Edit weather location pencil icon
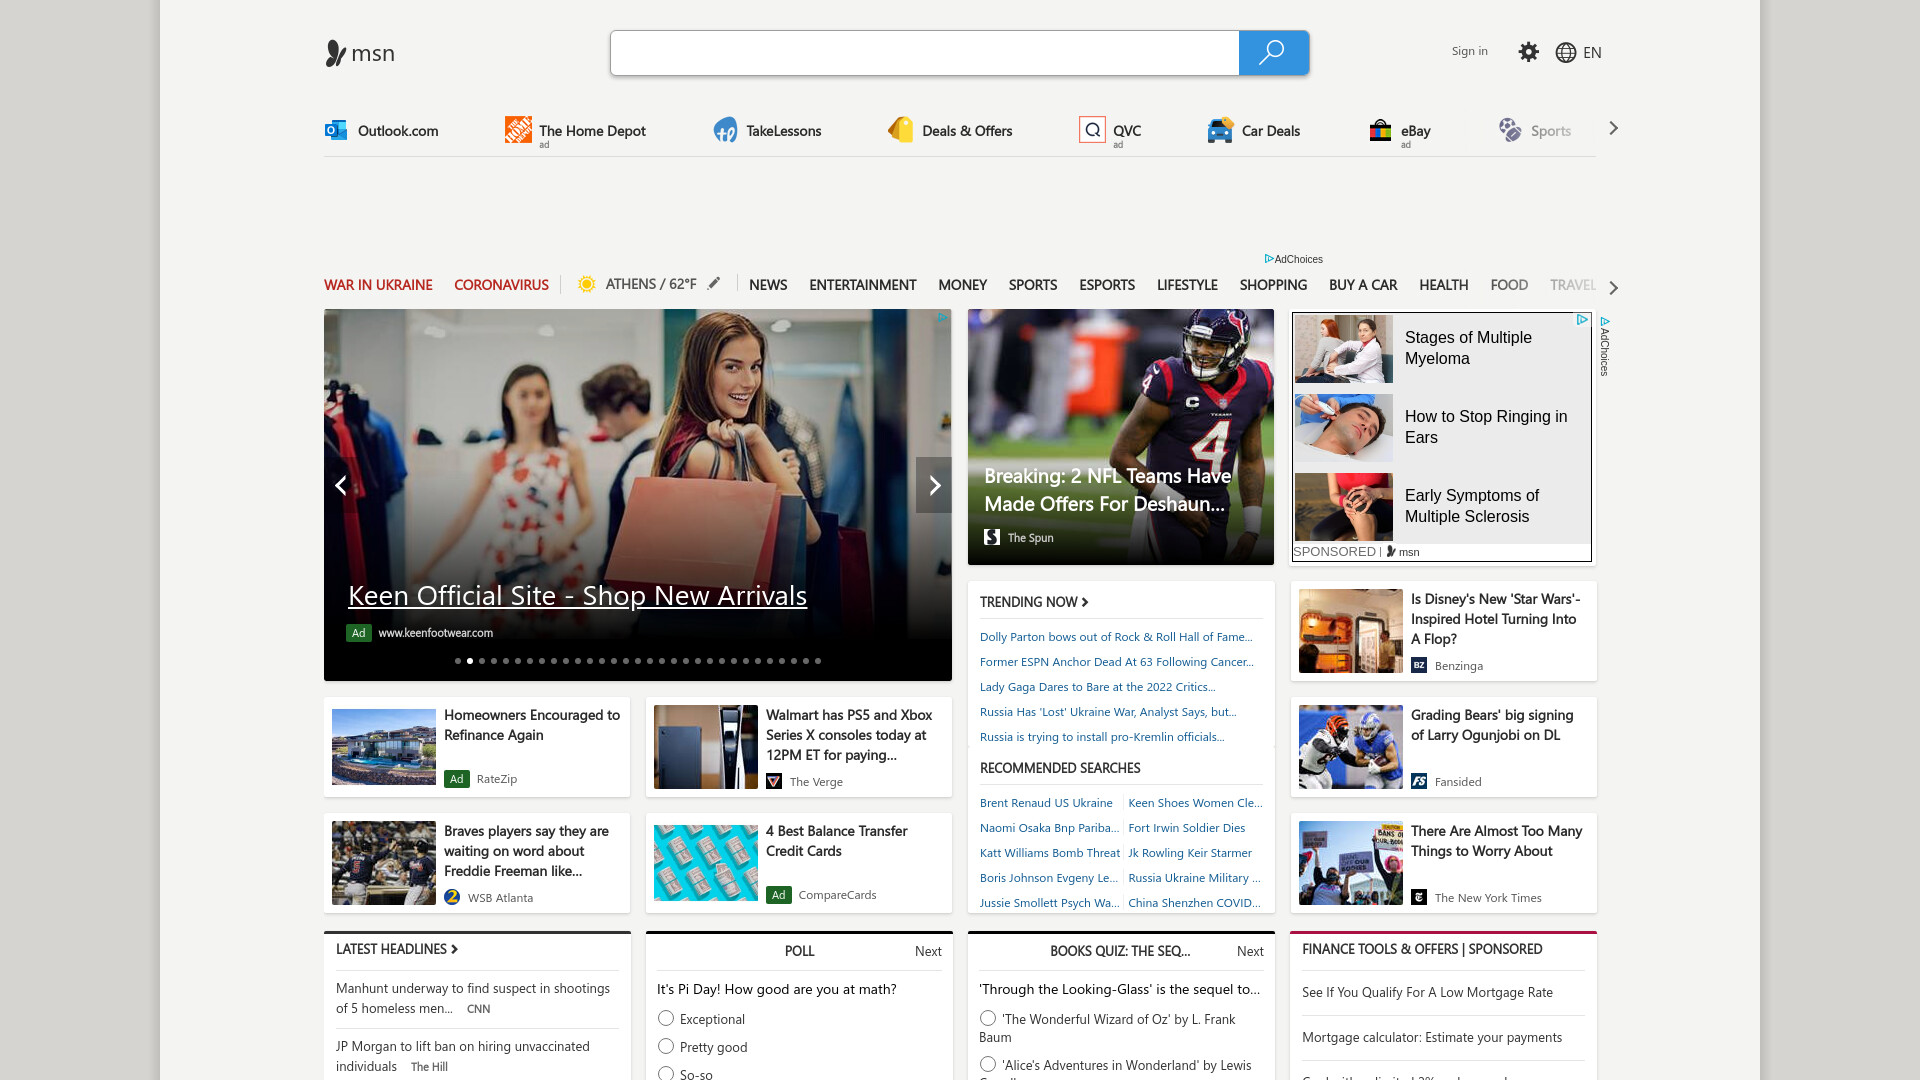Screen dimensions: 1920x1080 click(x=714, y=283)
